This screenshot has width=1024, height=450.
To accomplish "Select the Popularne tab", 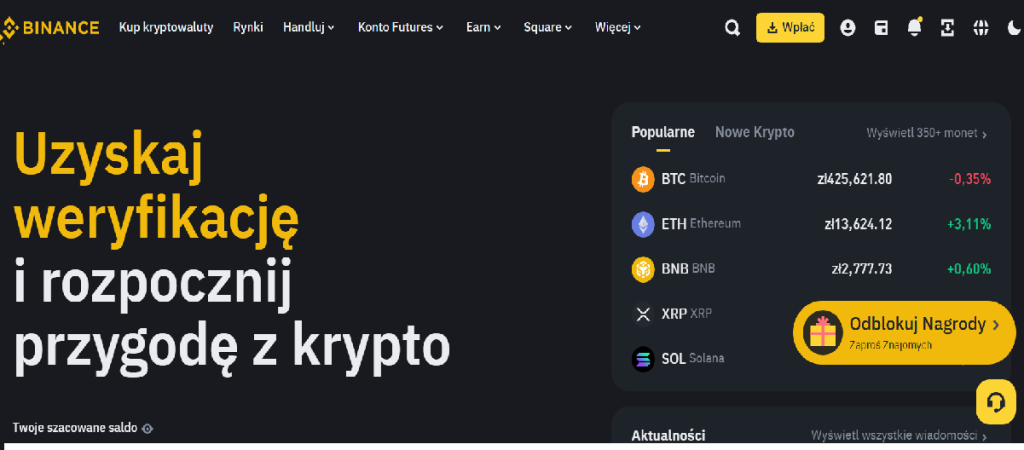I will point(663,133).
